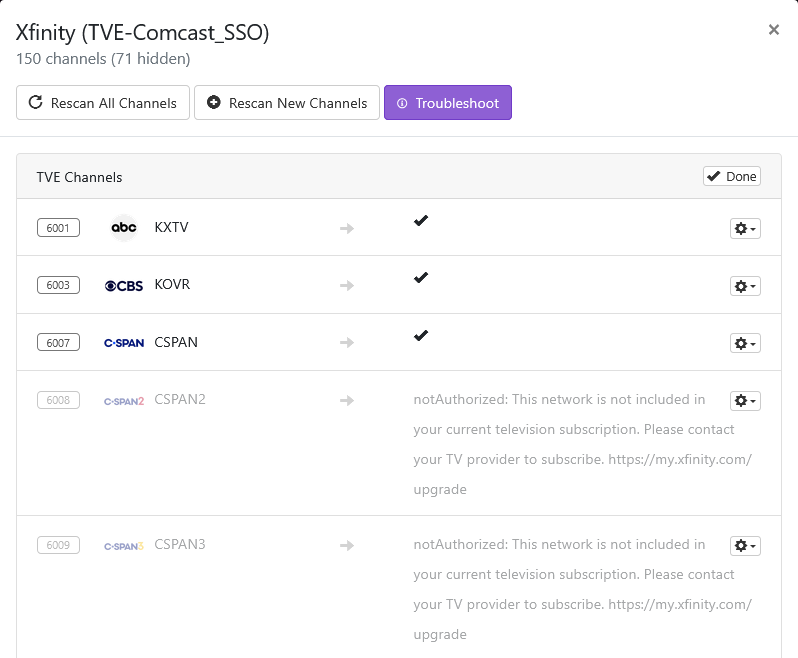Click the C-SPAN3 channel logo

(x=124, y=546)
